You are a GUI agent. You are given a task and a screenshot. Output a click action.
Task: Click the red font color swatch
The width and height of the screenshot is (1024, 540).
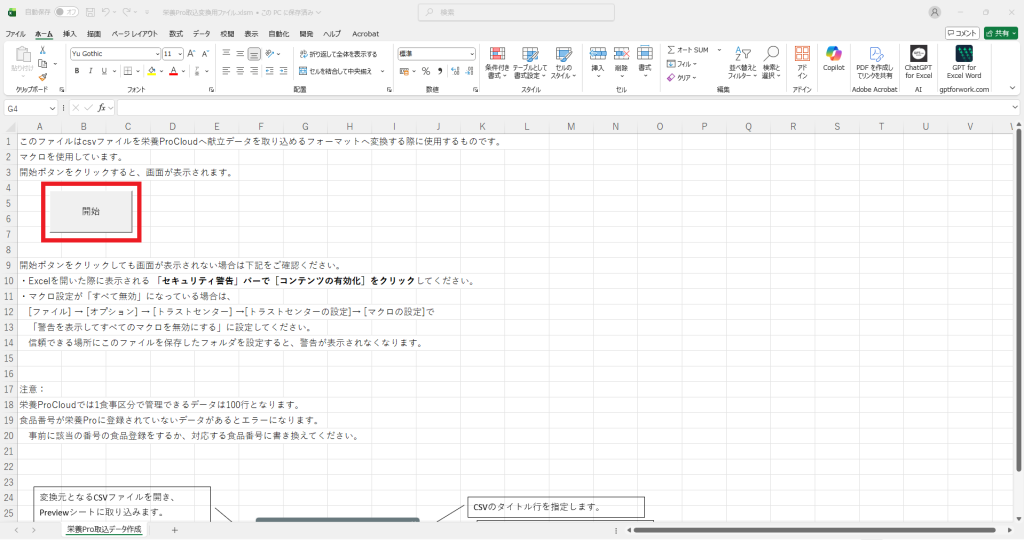[x=173, y=71]
